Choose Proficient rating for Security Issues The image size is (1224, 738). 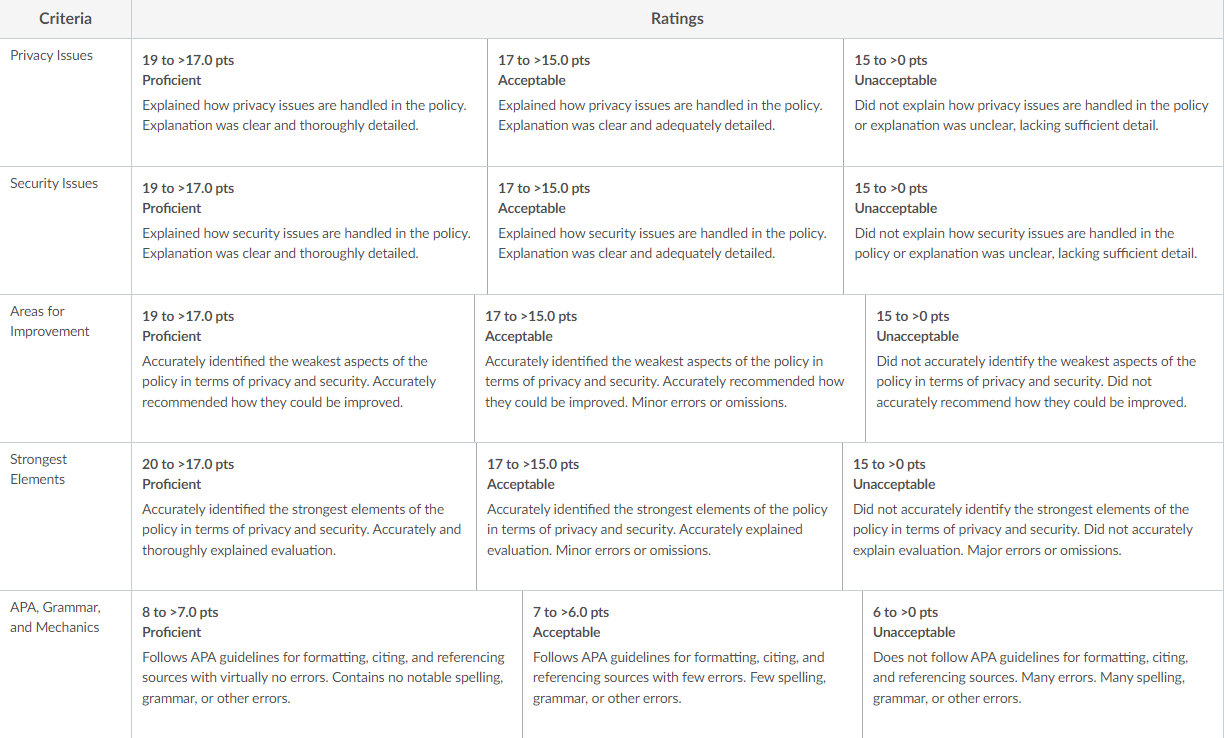(309, 230)
